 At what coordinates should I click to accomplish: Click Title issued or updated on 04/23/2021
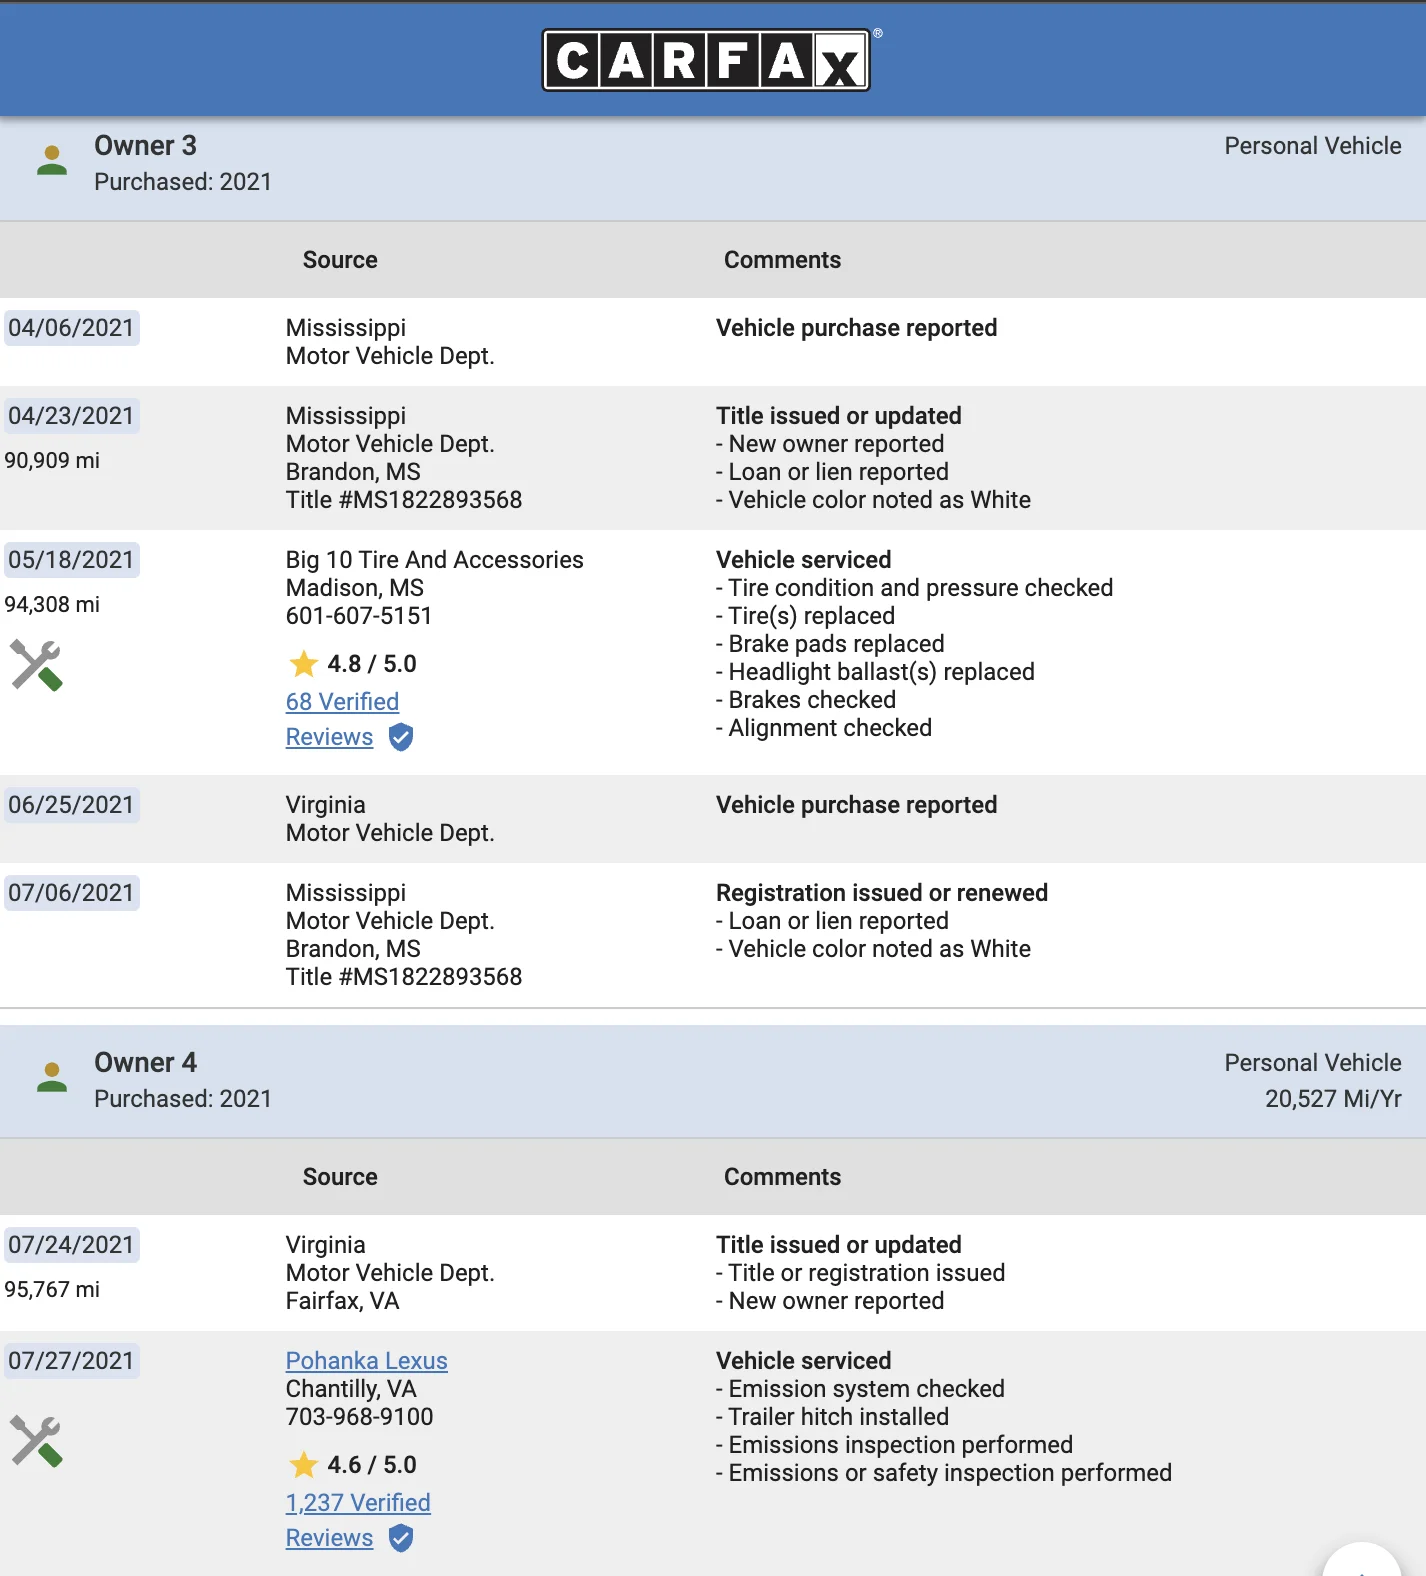coord(838,416)
